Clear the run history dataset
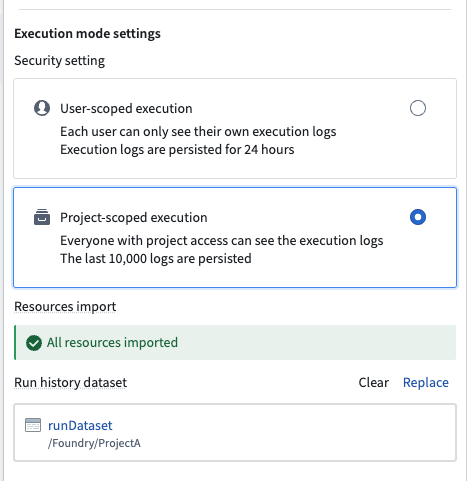 coord(373,382)
